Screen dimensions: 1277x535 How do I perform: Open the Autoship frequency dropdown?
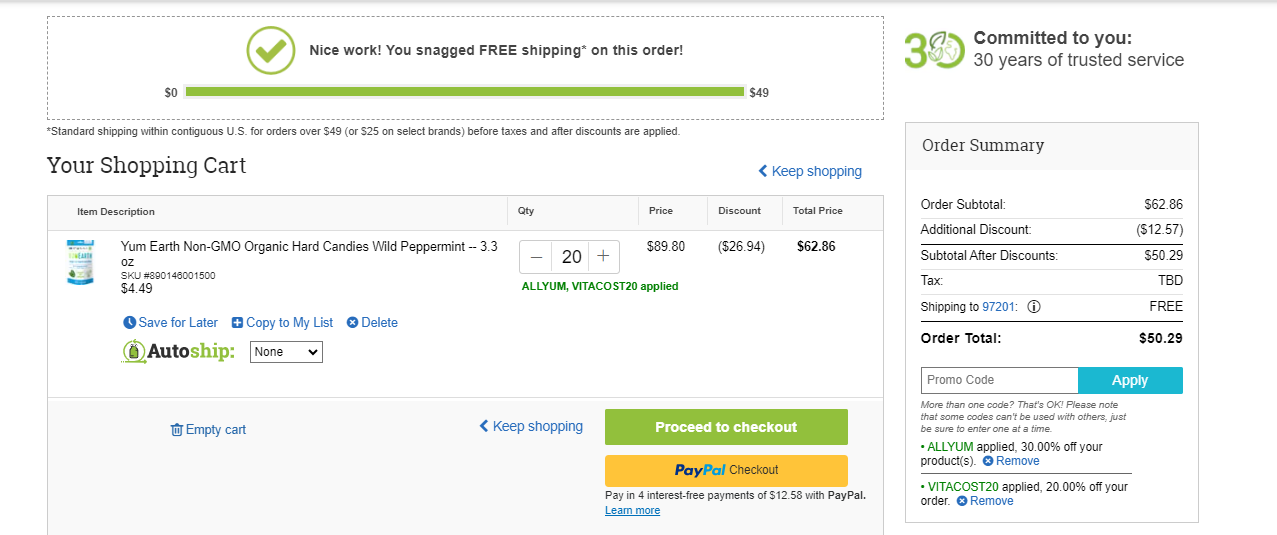click(286, 352)
